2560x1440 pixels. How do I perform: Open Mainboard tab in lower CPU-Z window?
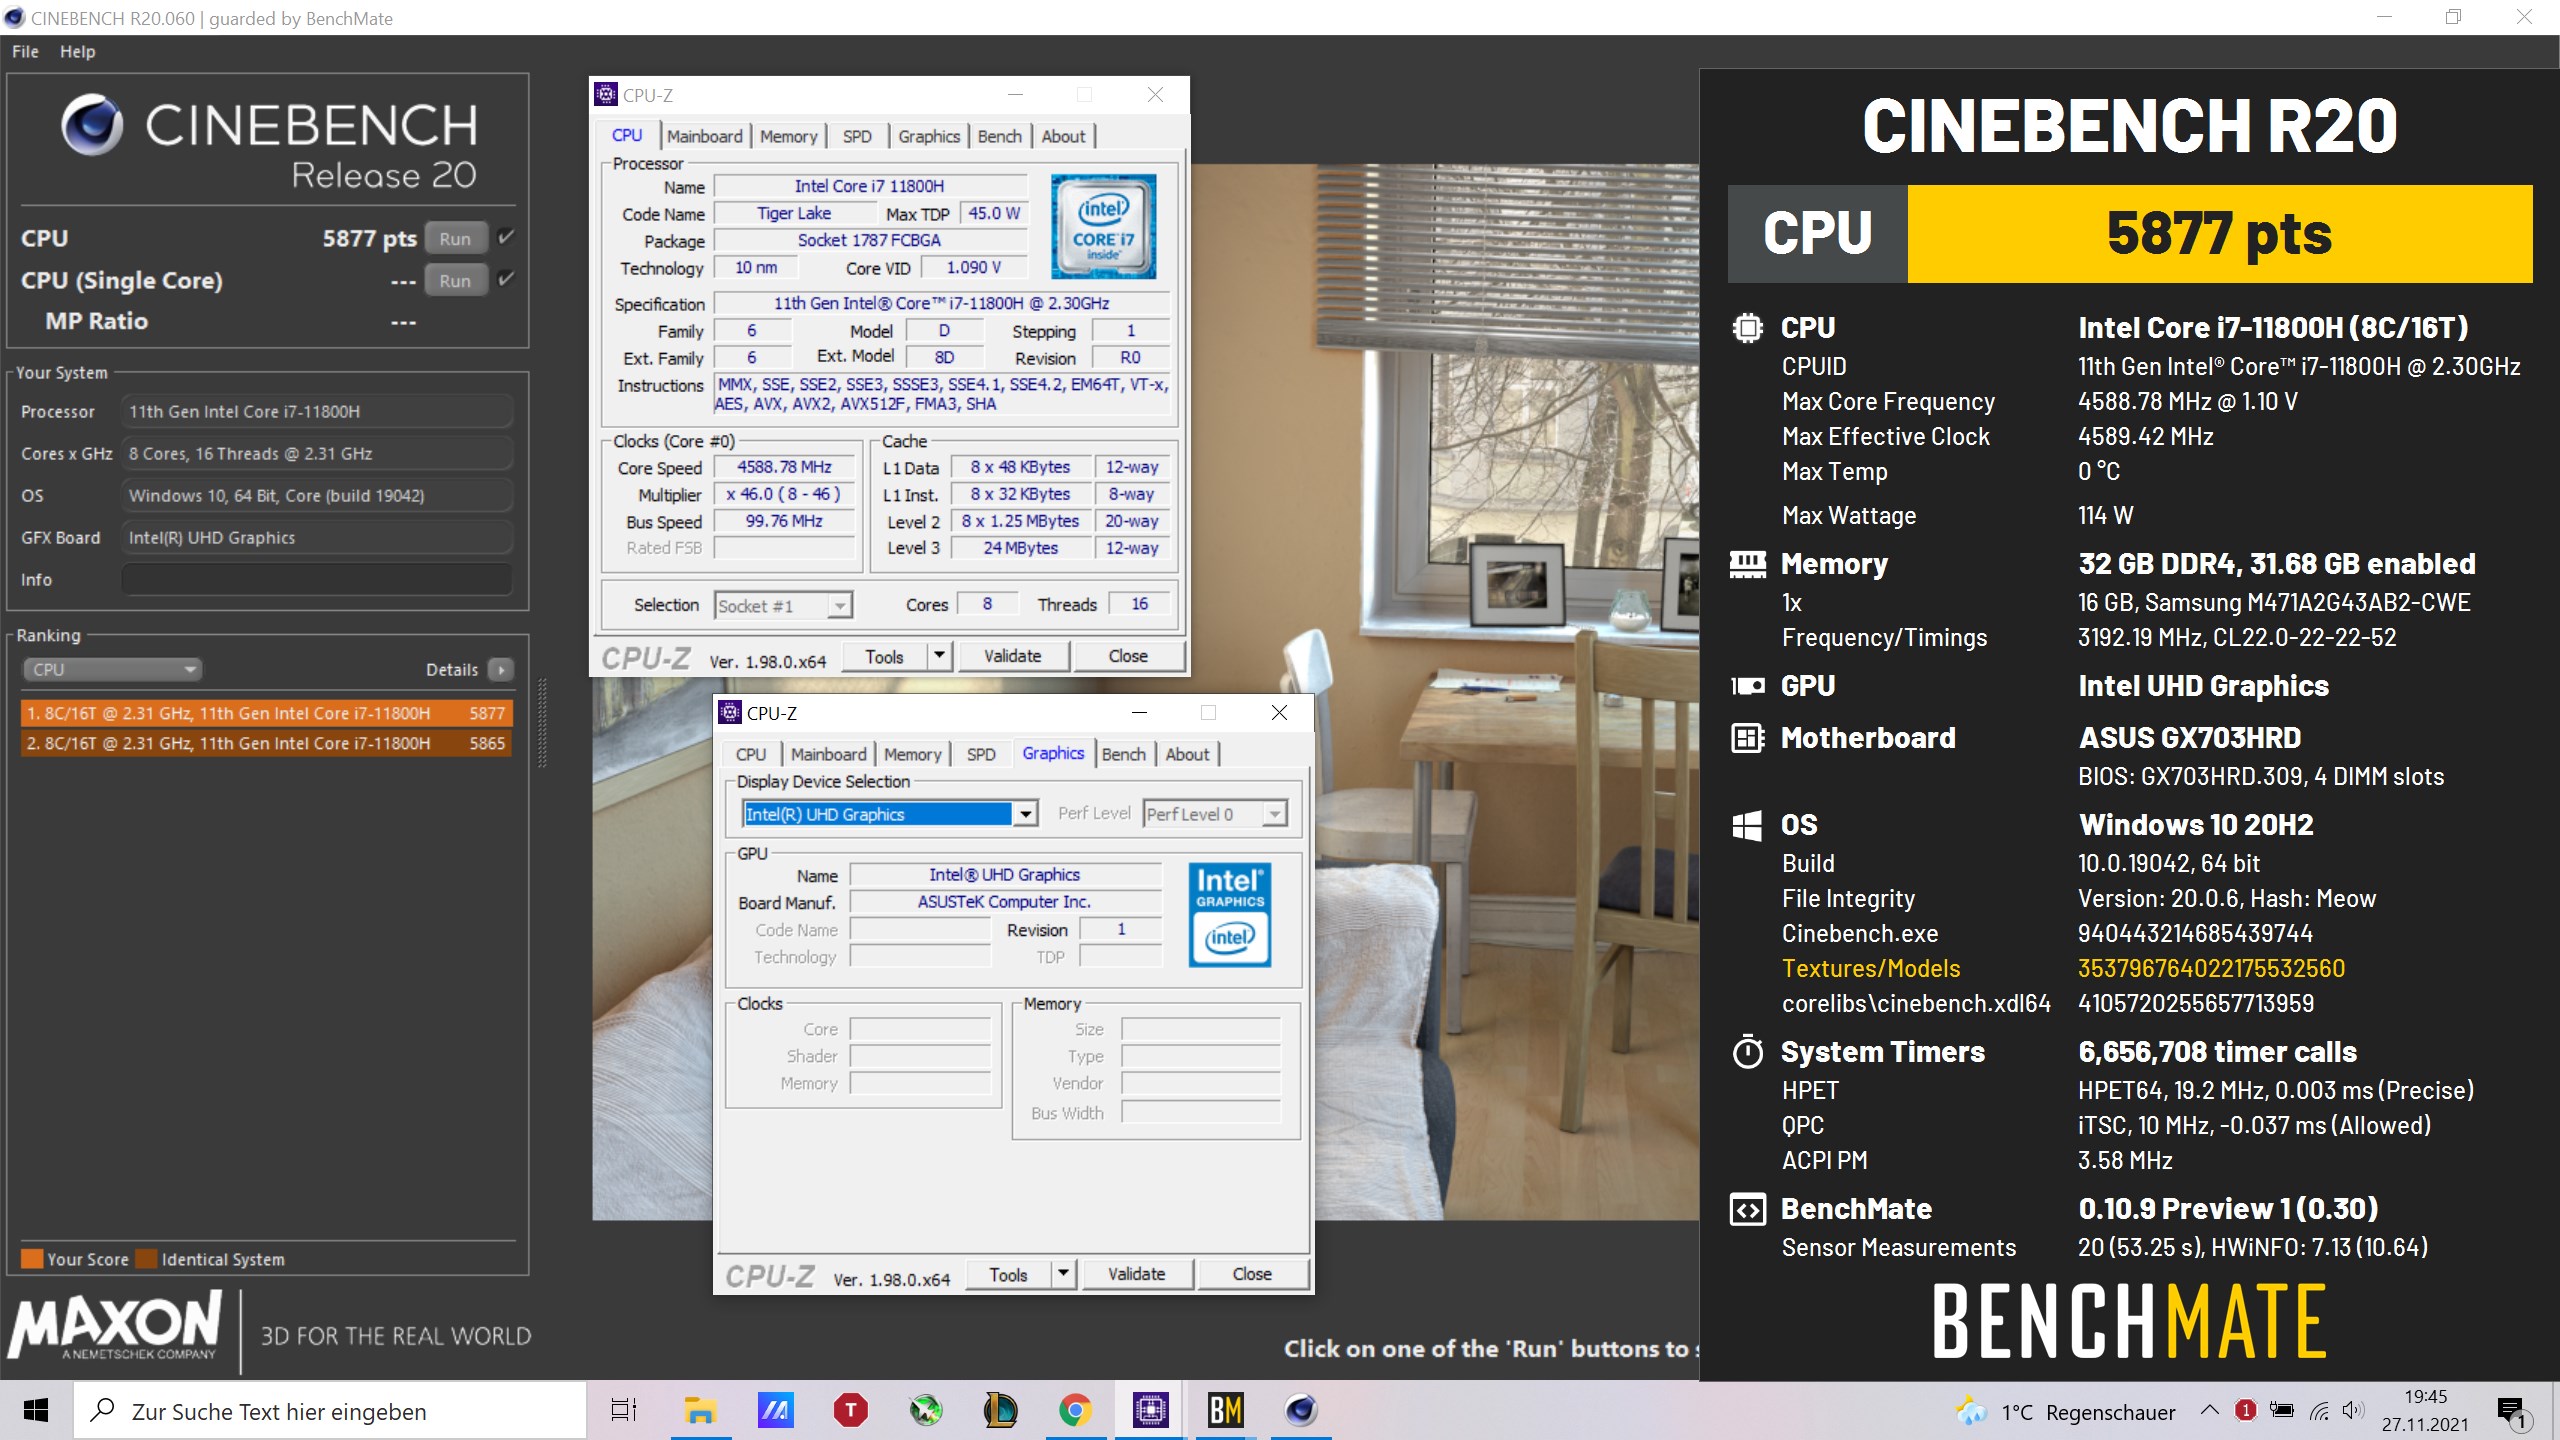[828, 754]
